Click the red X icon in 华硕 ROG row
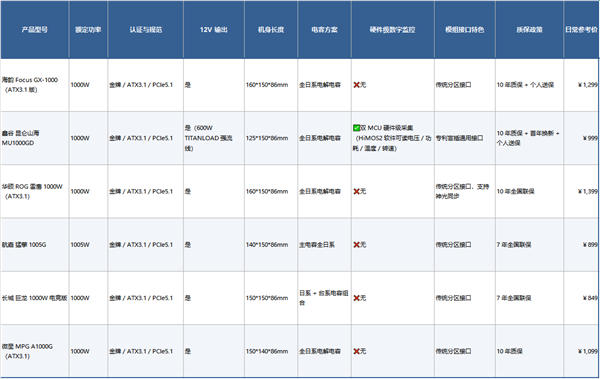The height and width of the screenshot is (379, 600). (x=356, y=191)
